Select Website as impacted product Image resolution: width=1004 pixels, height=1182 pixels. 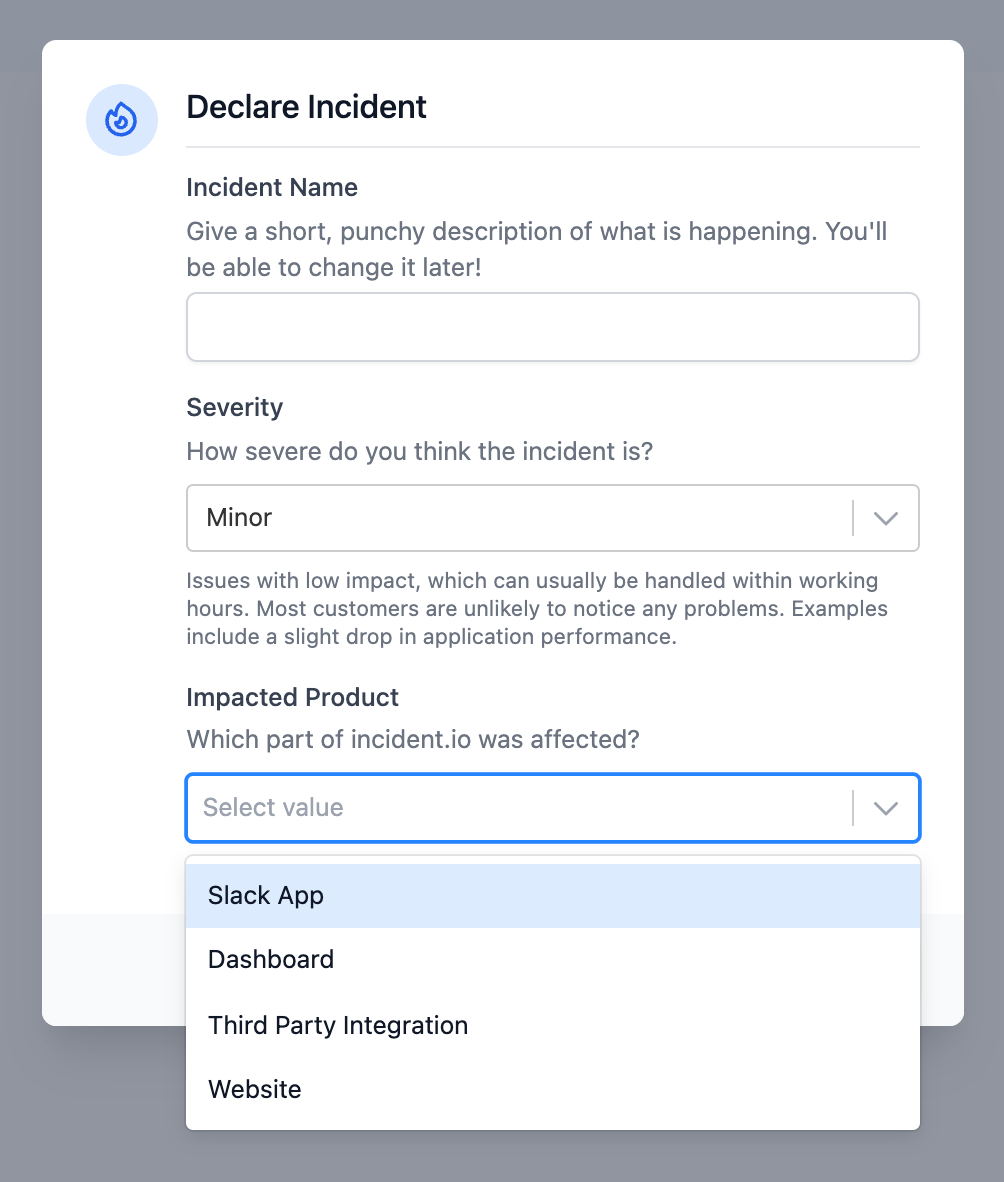coord(553,1089)
